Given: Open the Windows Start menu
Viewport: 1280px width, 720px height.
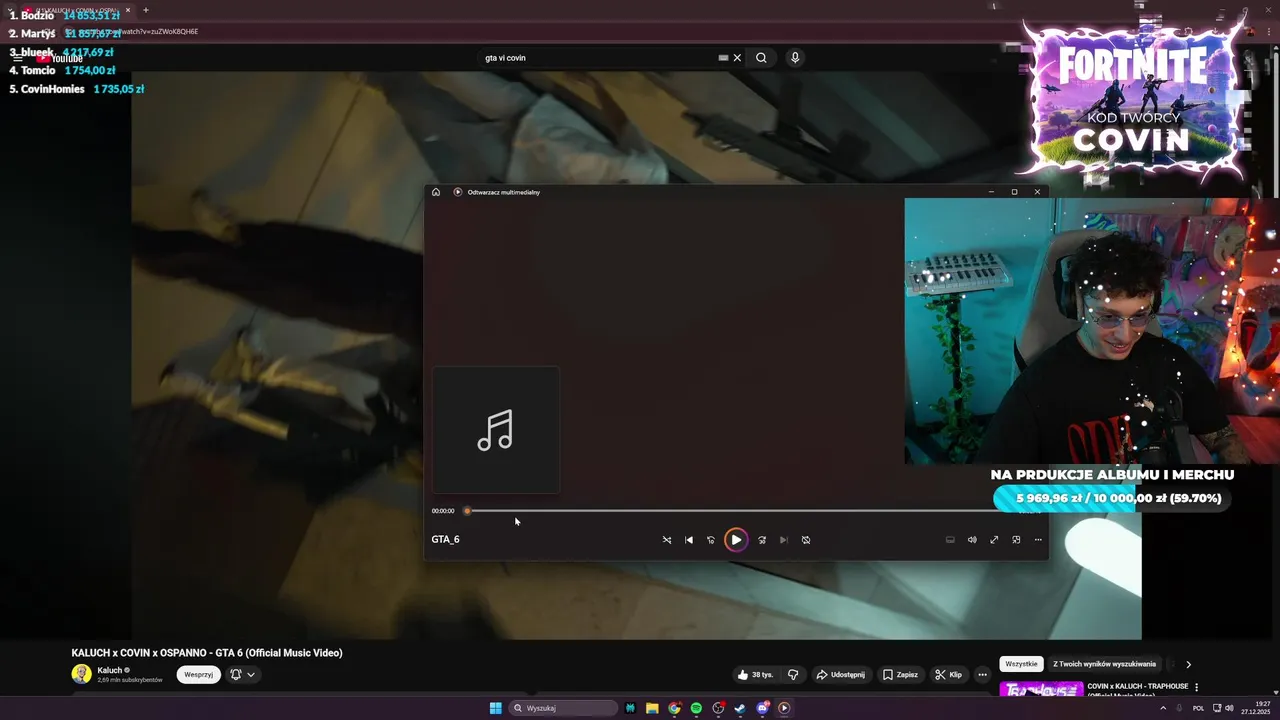Looking at the screenshot, I should (496, 708).
